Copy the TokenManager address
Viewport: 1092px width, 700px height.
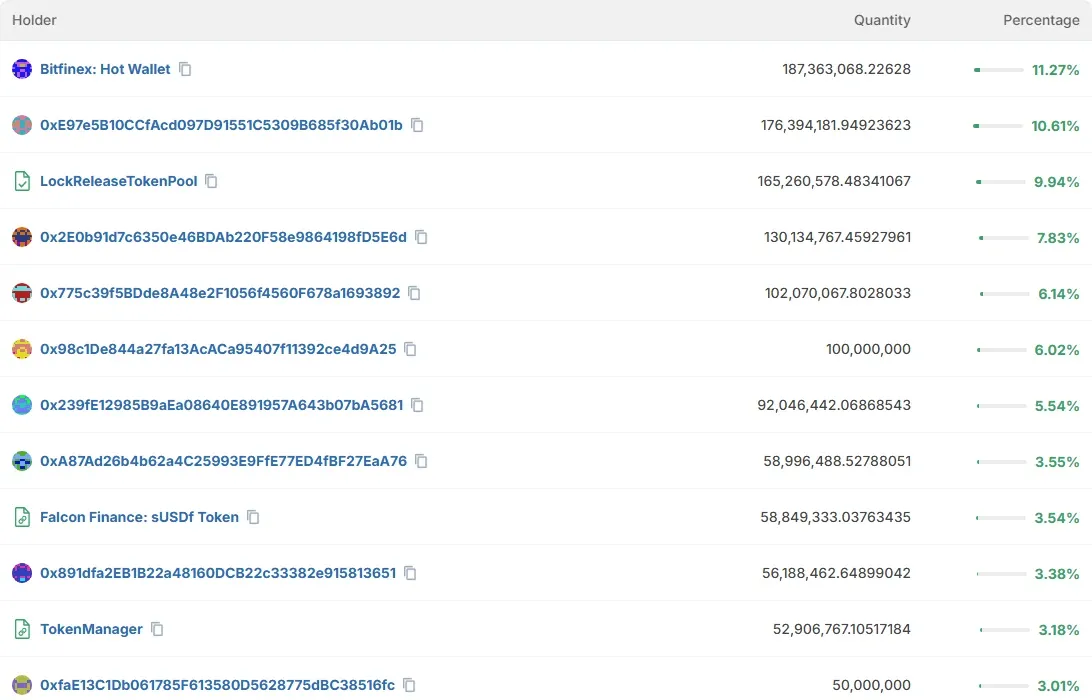pyautogui.click(x=157, y=629)
